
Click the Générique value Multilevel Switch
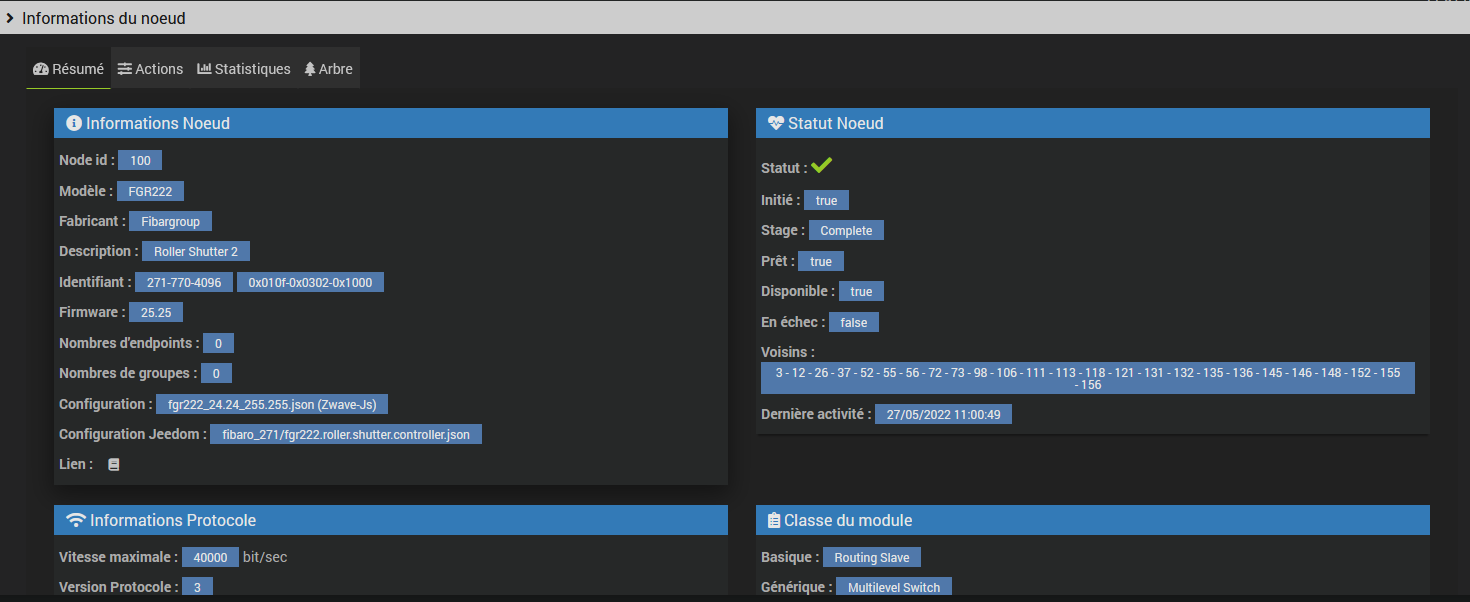click(894, 588)
